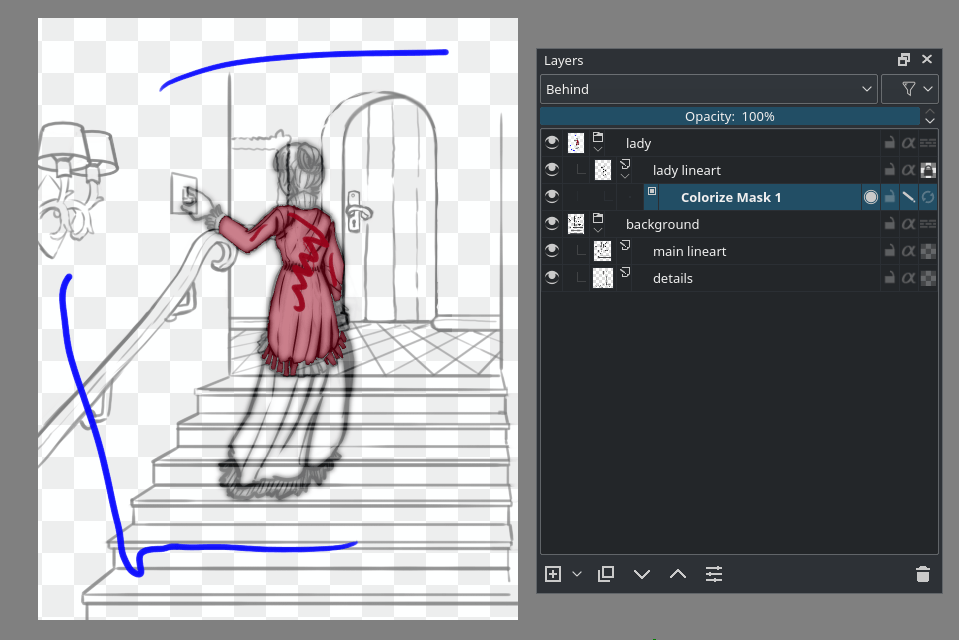
Task: Toggle show coloring on Colorize Mask 1
Action: 871,197
